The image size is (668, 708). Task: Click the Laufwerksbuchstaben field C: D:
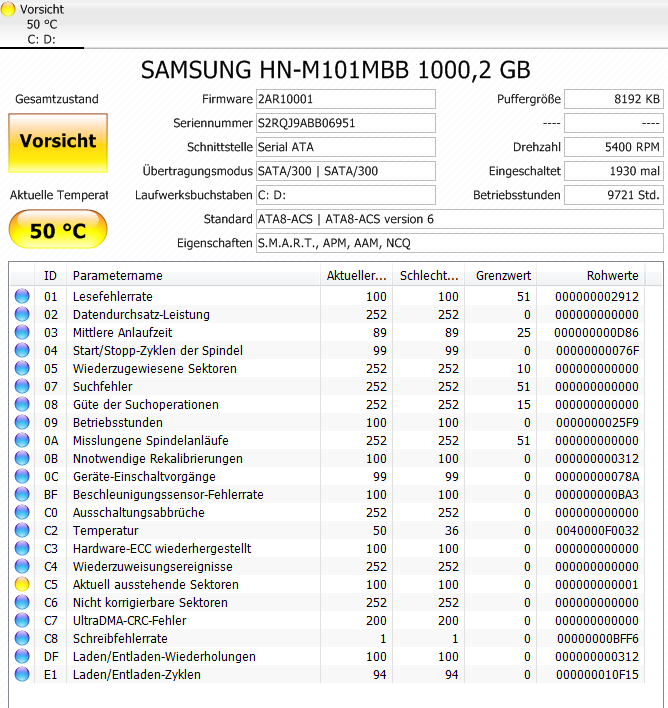[x=346, y=195]
